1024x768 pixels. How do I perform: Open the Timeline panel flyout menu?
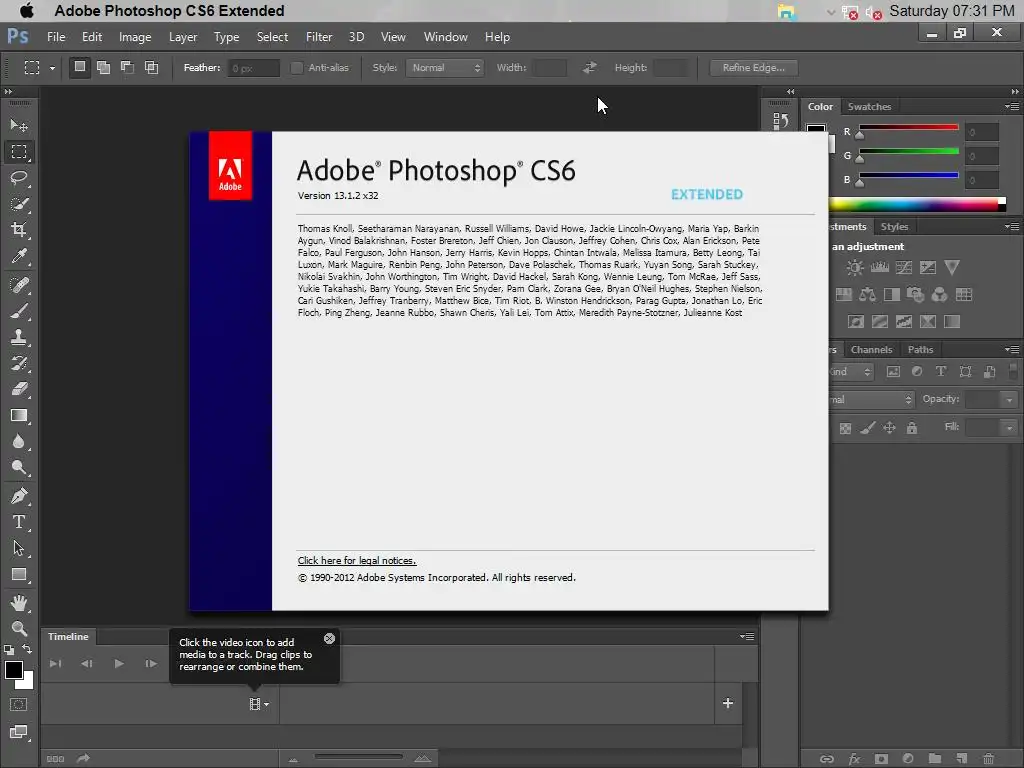click(747, 636)
